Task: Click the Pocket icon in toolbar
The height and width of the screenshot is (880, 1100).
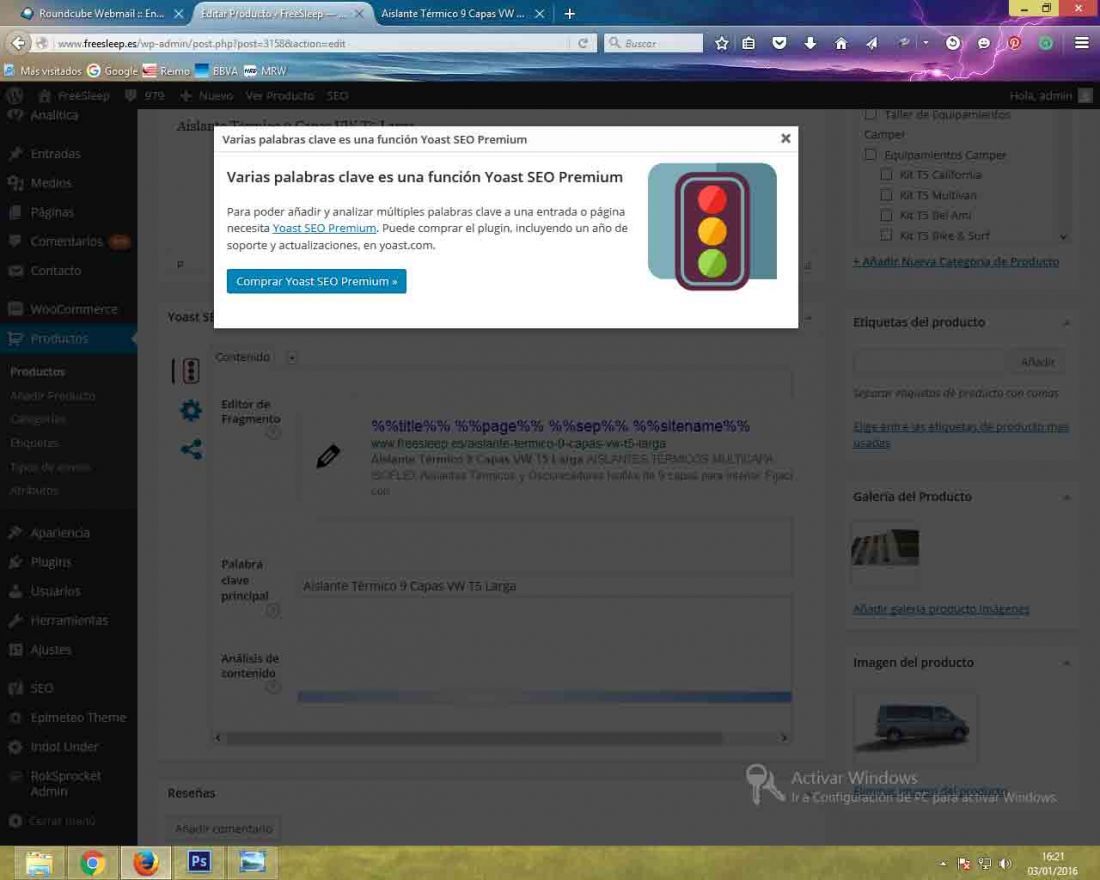Action: [x=779, y=44]
